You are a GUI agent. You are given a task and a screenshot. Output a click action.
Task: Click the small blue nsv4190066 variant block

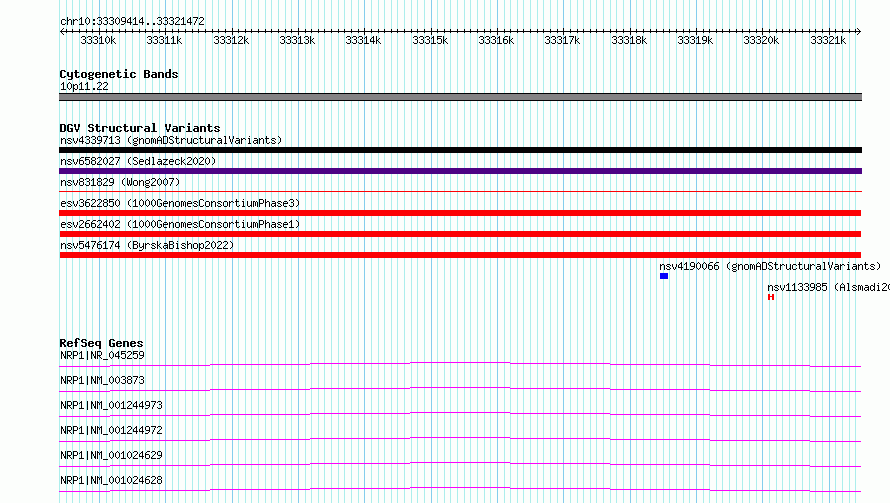664,276
